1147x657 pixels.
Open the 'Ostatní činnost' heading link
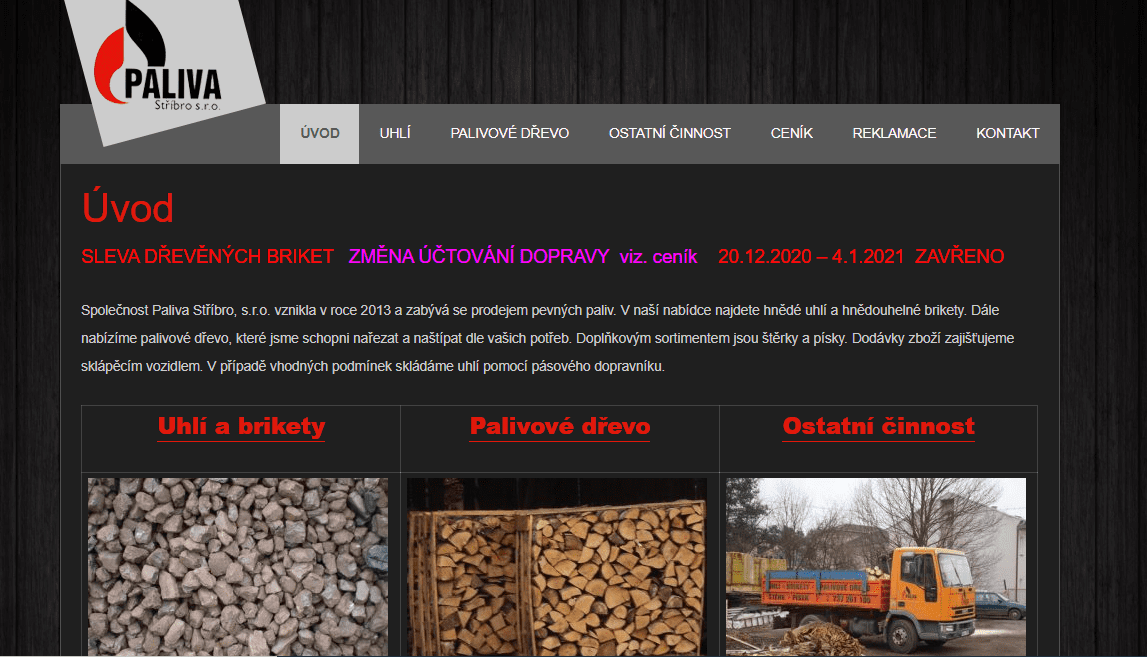878,427
